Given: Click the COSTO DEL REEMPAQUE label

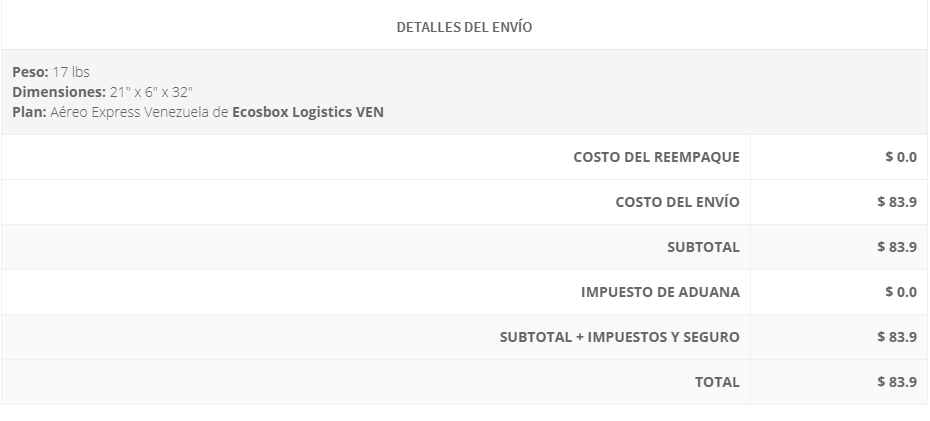Looking at the screenshot, I should coord(656,157).
